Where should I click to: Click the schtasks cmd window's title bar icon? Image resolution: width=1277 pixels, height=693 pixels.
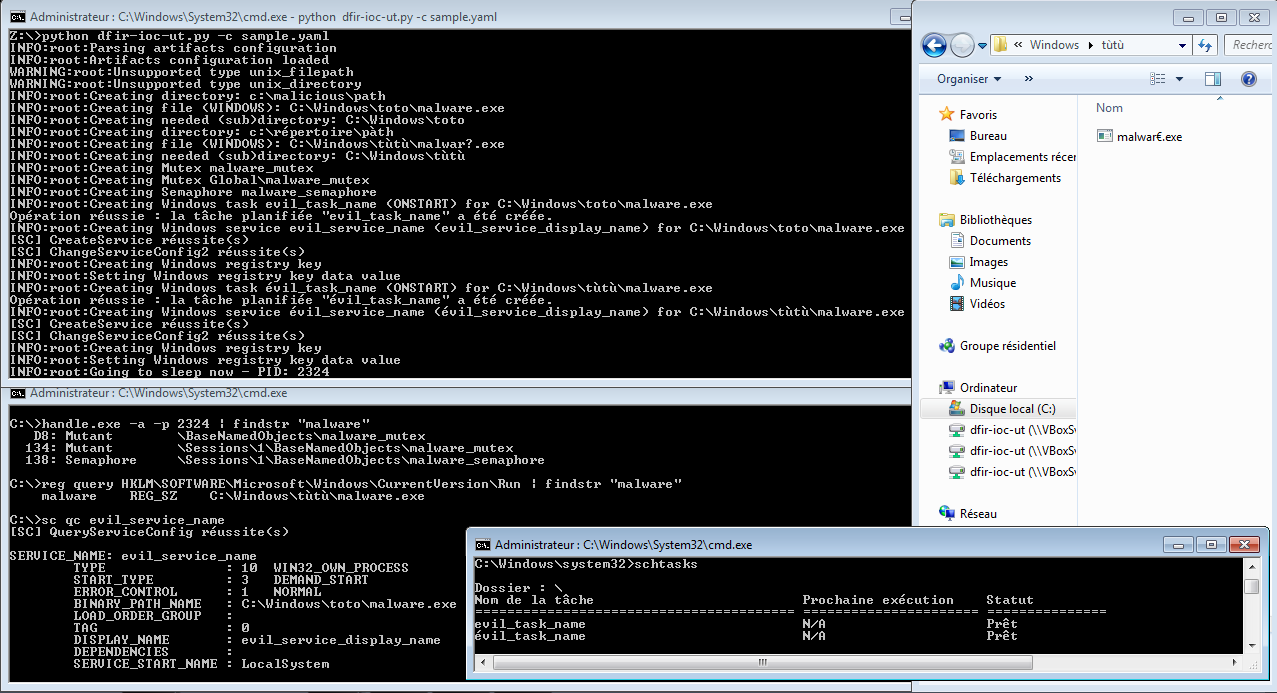[482, 545]
